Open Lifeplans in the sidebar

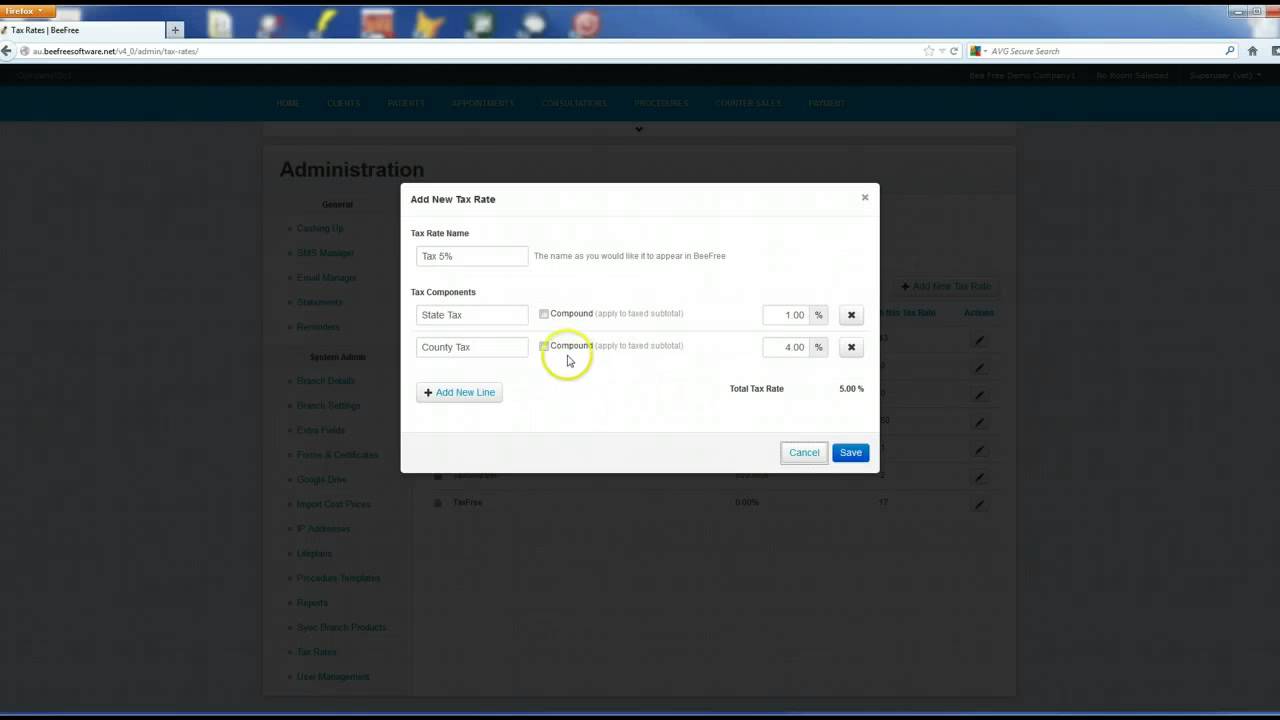(314, 553)
